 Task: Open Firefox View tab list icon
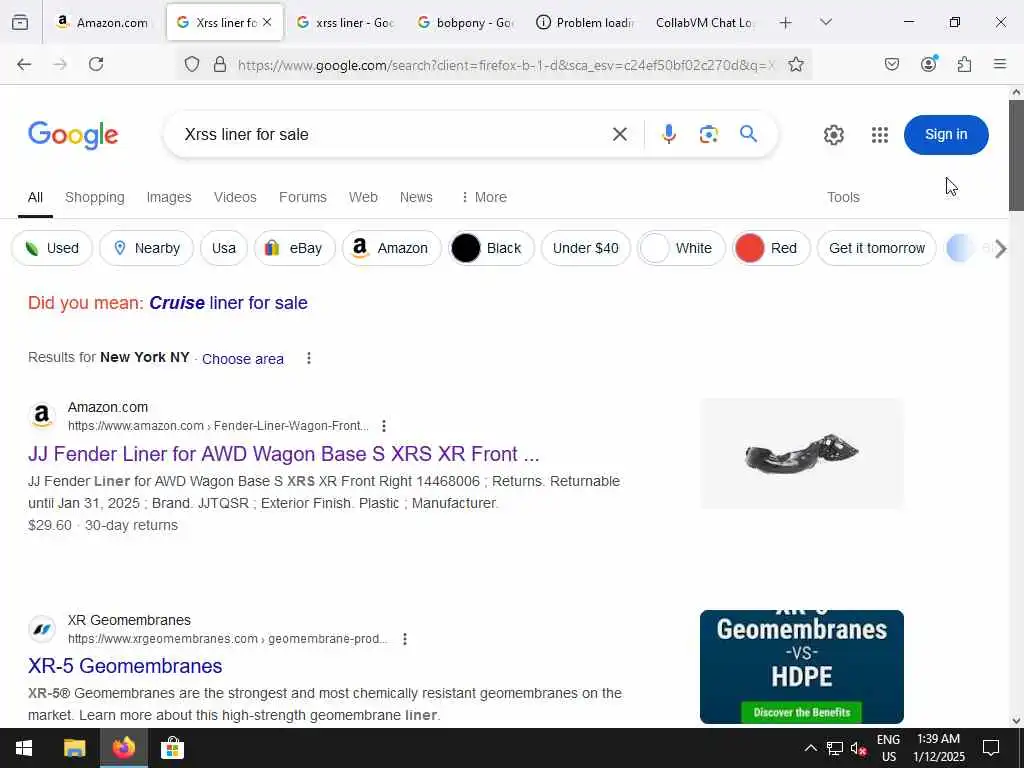coord(20,22)
